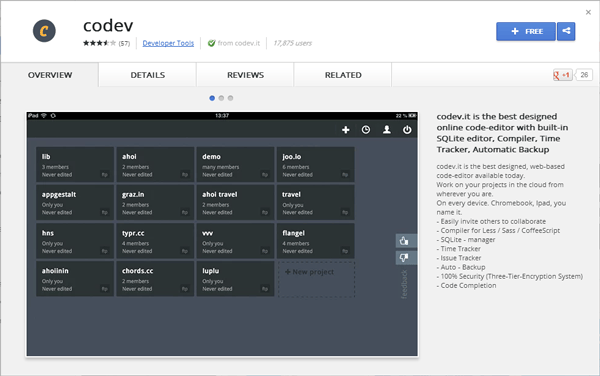Open the travel project tile

pos(316,202)
